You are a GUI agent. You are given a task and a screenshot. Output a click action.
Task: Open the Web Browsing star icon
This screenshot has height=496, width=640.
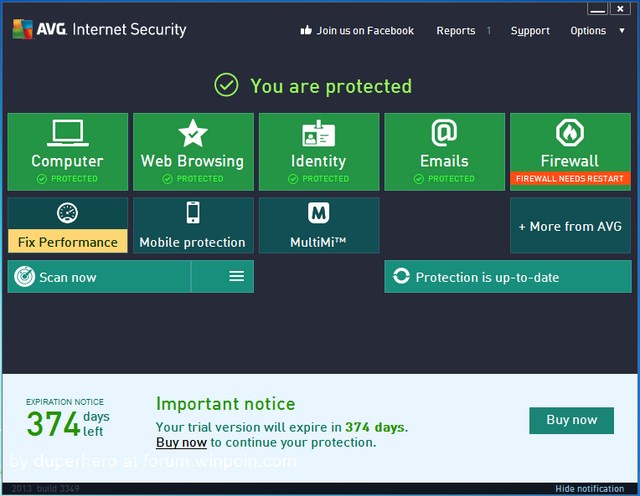193,133
